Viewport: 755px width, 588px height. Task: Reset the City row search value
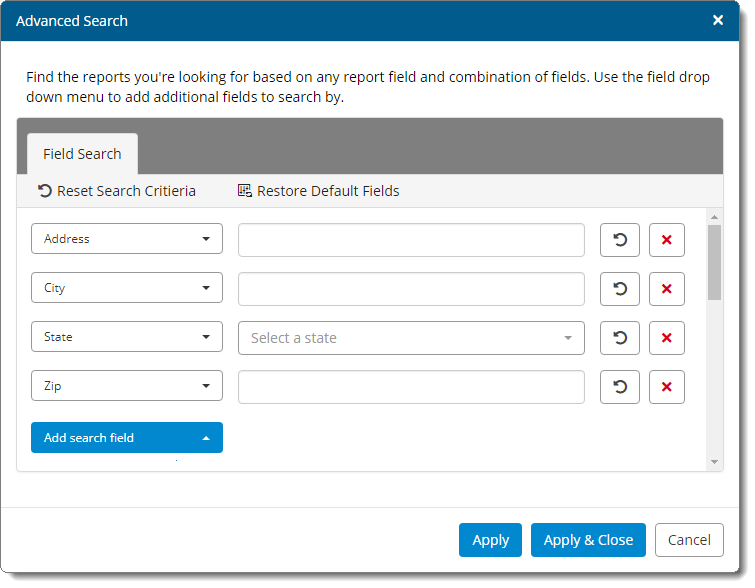(x=619, y=289)
